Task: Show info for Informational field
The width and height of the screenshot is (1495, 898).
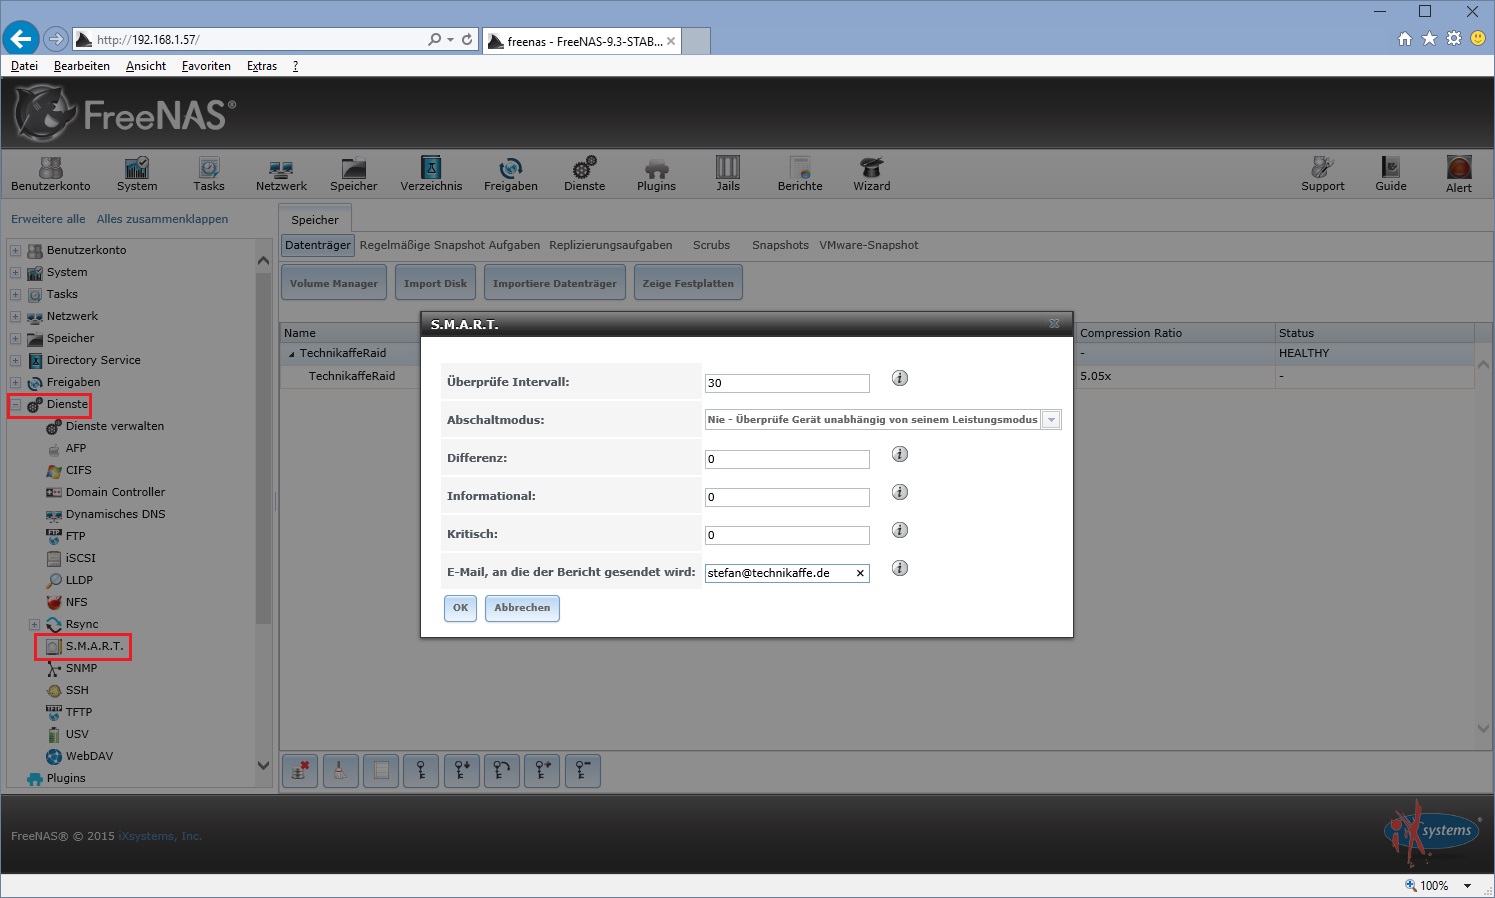Action: pos(900,492)
